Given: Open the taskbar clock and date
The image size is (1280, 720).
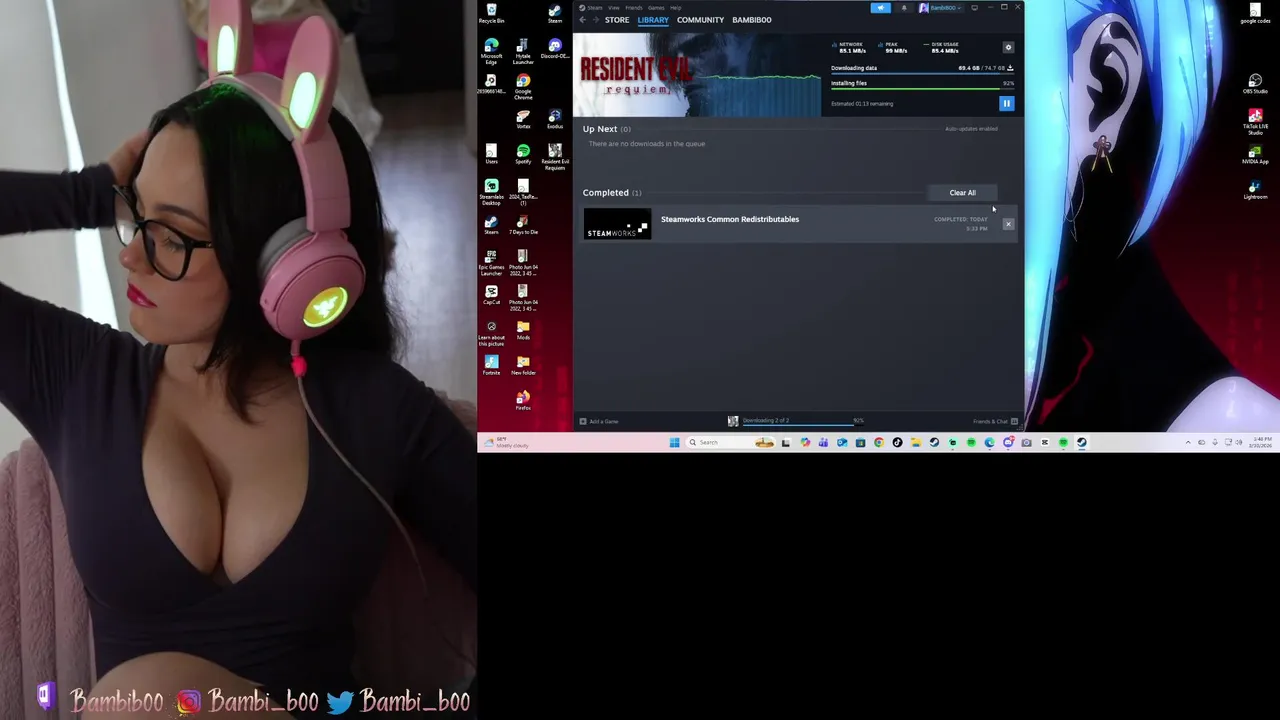Looking at the screenshot, I should click(x=1262, y=442).
